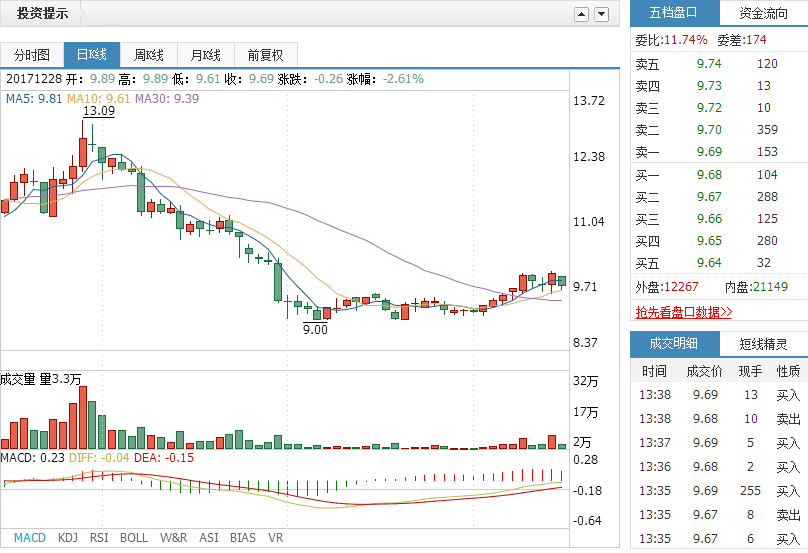Screen dimensions: 808x553
Task: Switch to the 短线精灵 tab
Action: (x=763, y=344)
